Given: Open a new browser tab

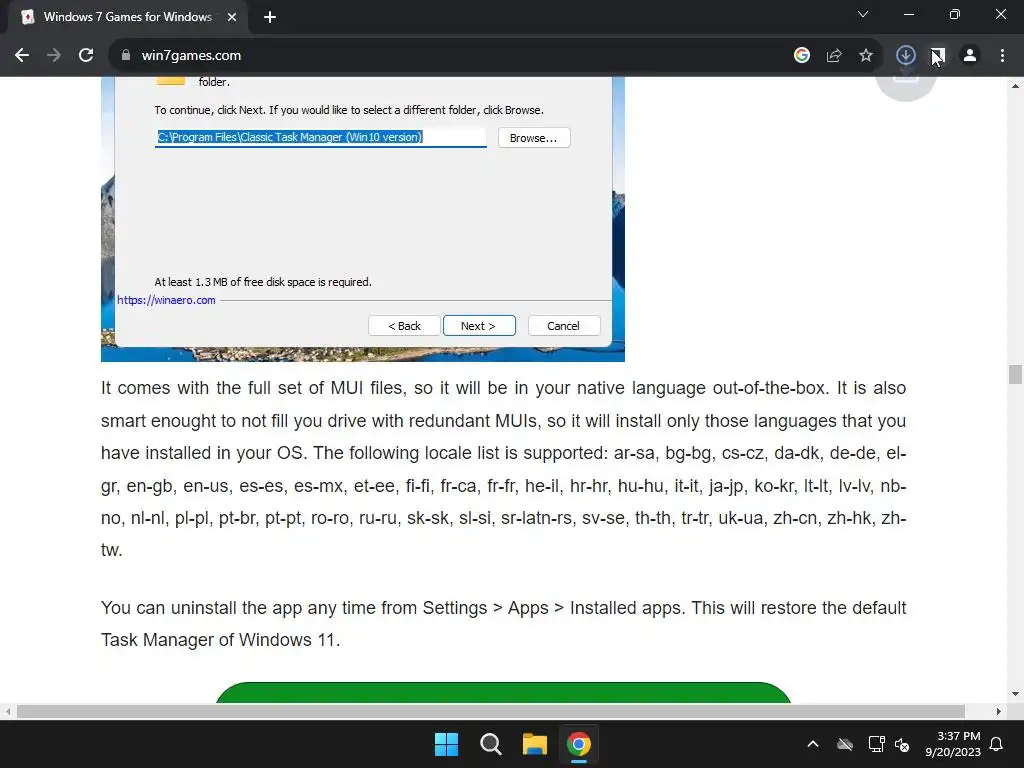Looking at the screenshot, I should (270, 17).
